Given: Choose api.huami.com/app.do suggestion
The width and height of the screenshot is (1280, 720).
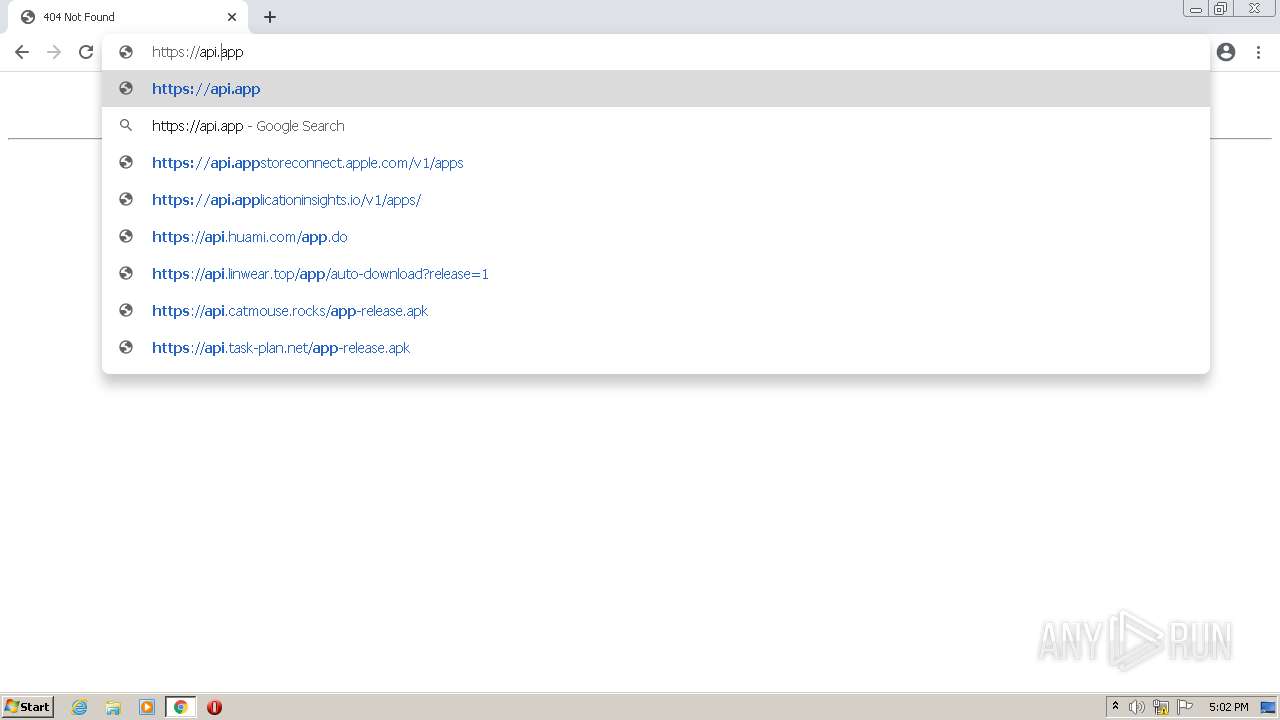Looking at the screenshot, I should [656, 236].
